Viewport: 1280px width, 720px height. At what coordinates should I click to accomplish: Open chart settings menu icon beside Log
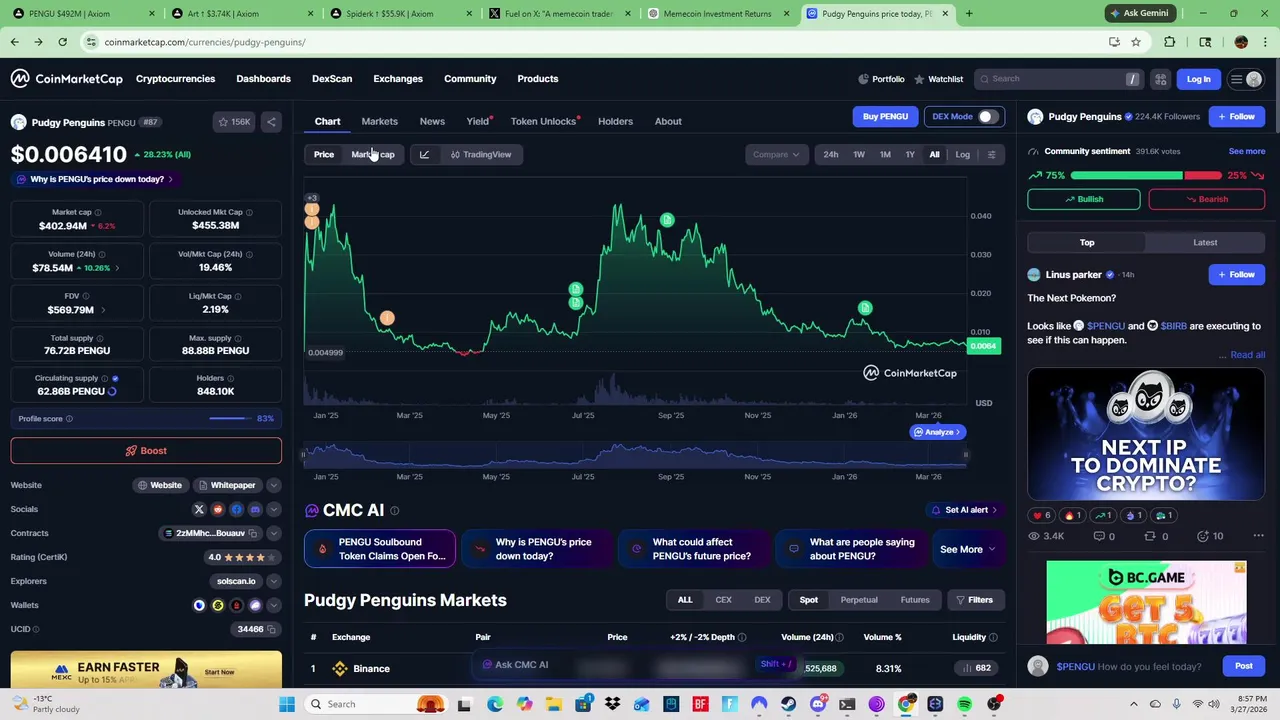[x=991, y=154]
